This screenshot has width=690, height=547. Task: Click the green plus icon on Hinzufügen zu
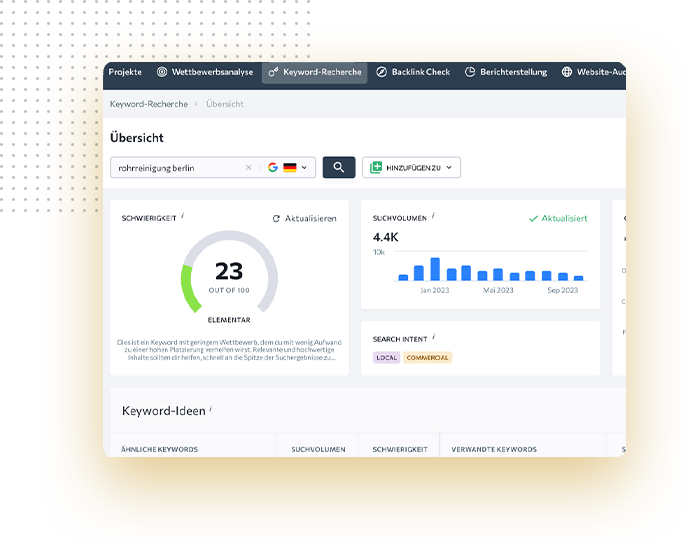pyautogui.click(x=376, y=168)
